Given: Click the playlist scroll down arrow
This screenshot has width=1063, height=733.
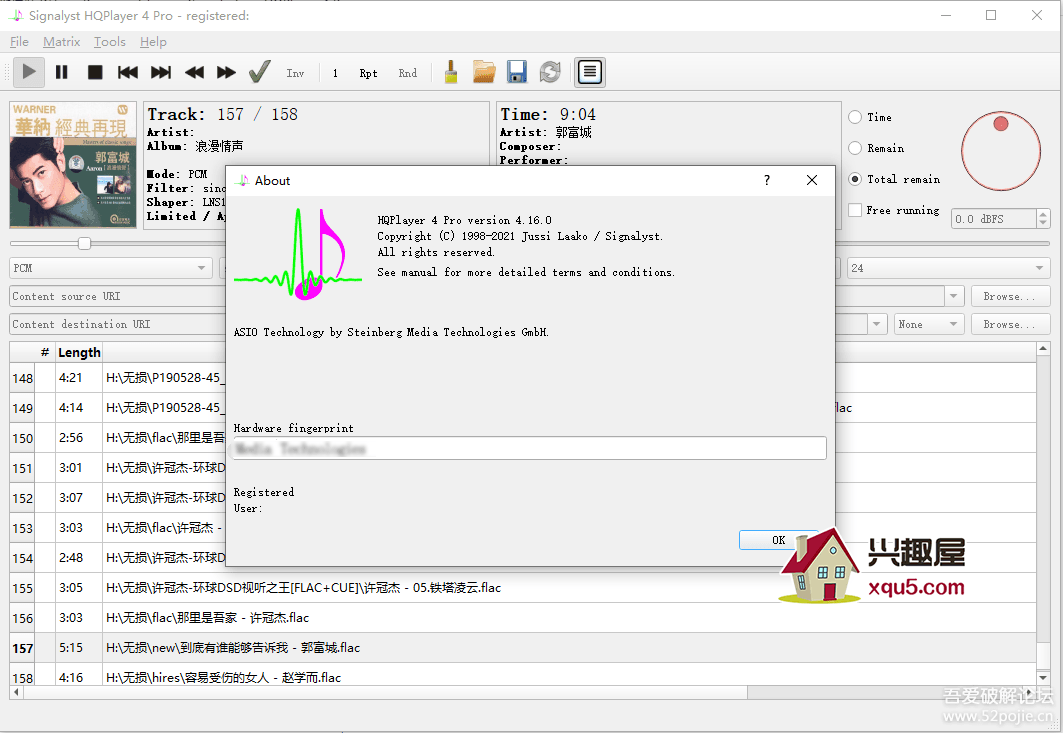Looking at the screenshot, I should coord(1043,678).
